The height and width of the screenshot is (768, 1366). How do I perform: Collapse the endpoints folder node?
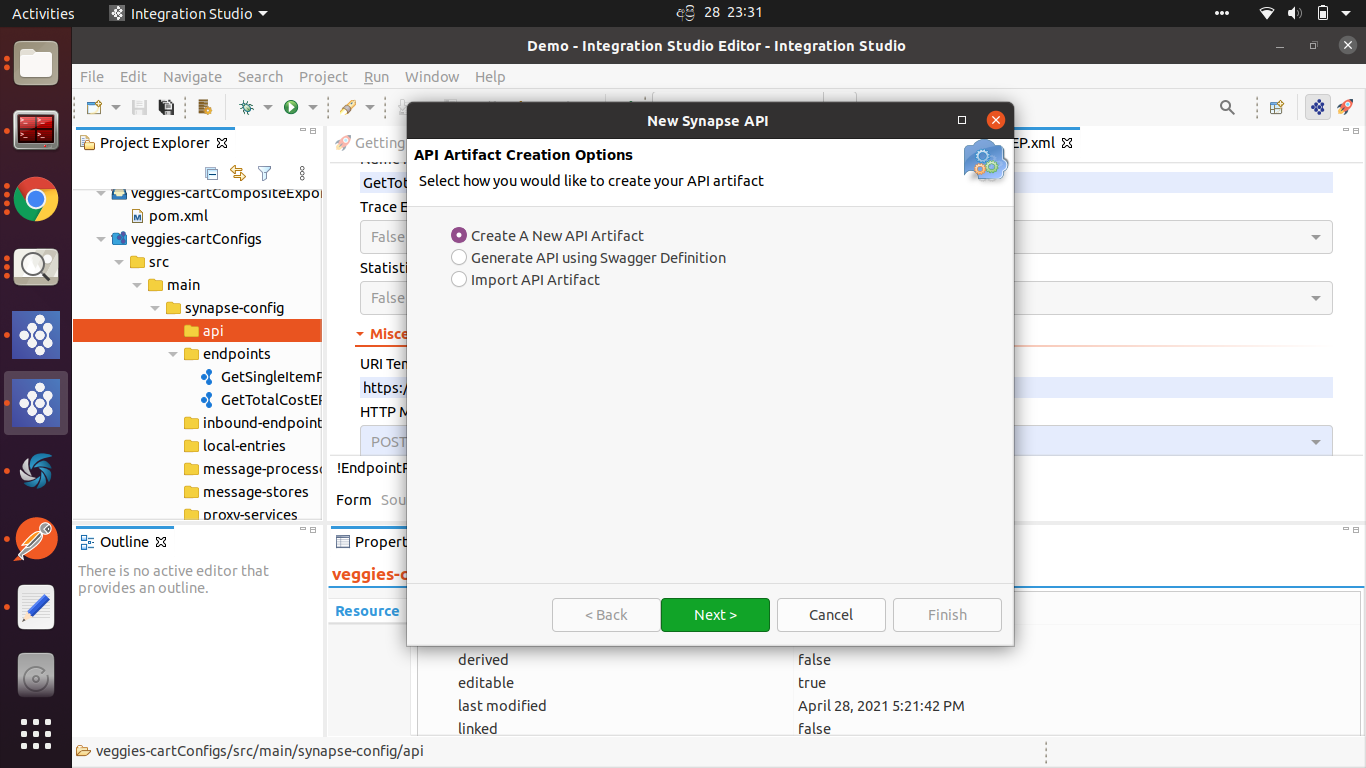173,354
